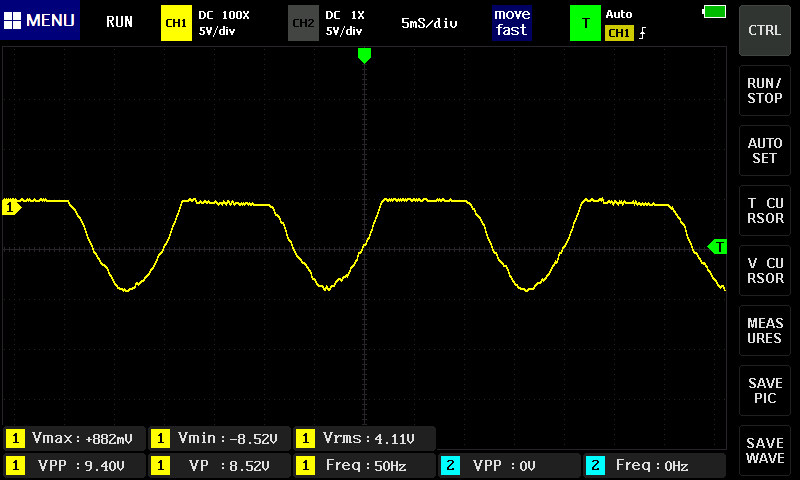Open the MENU button
800x480 pixels.
coord(40,21)
